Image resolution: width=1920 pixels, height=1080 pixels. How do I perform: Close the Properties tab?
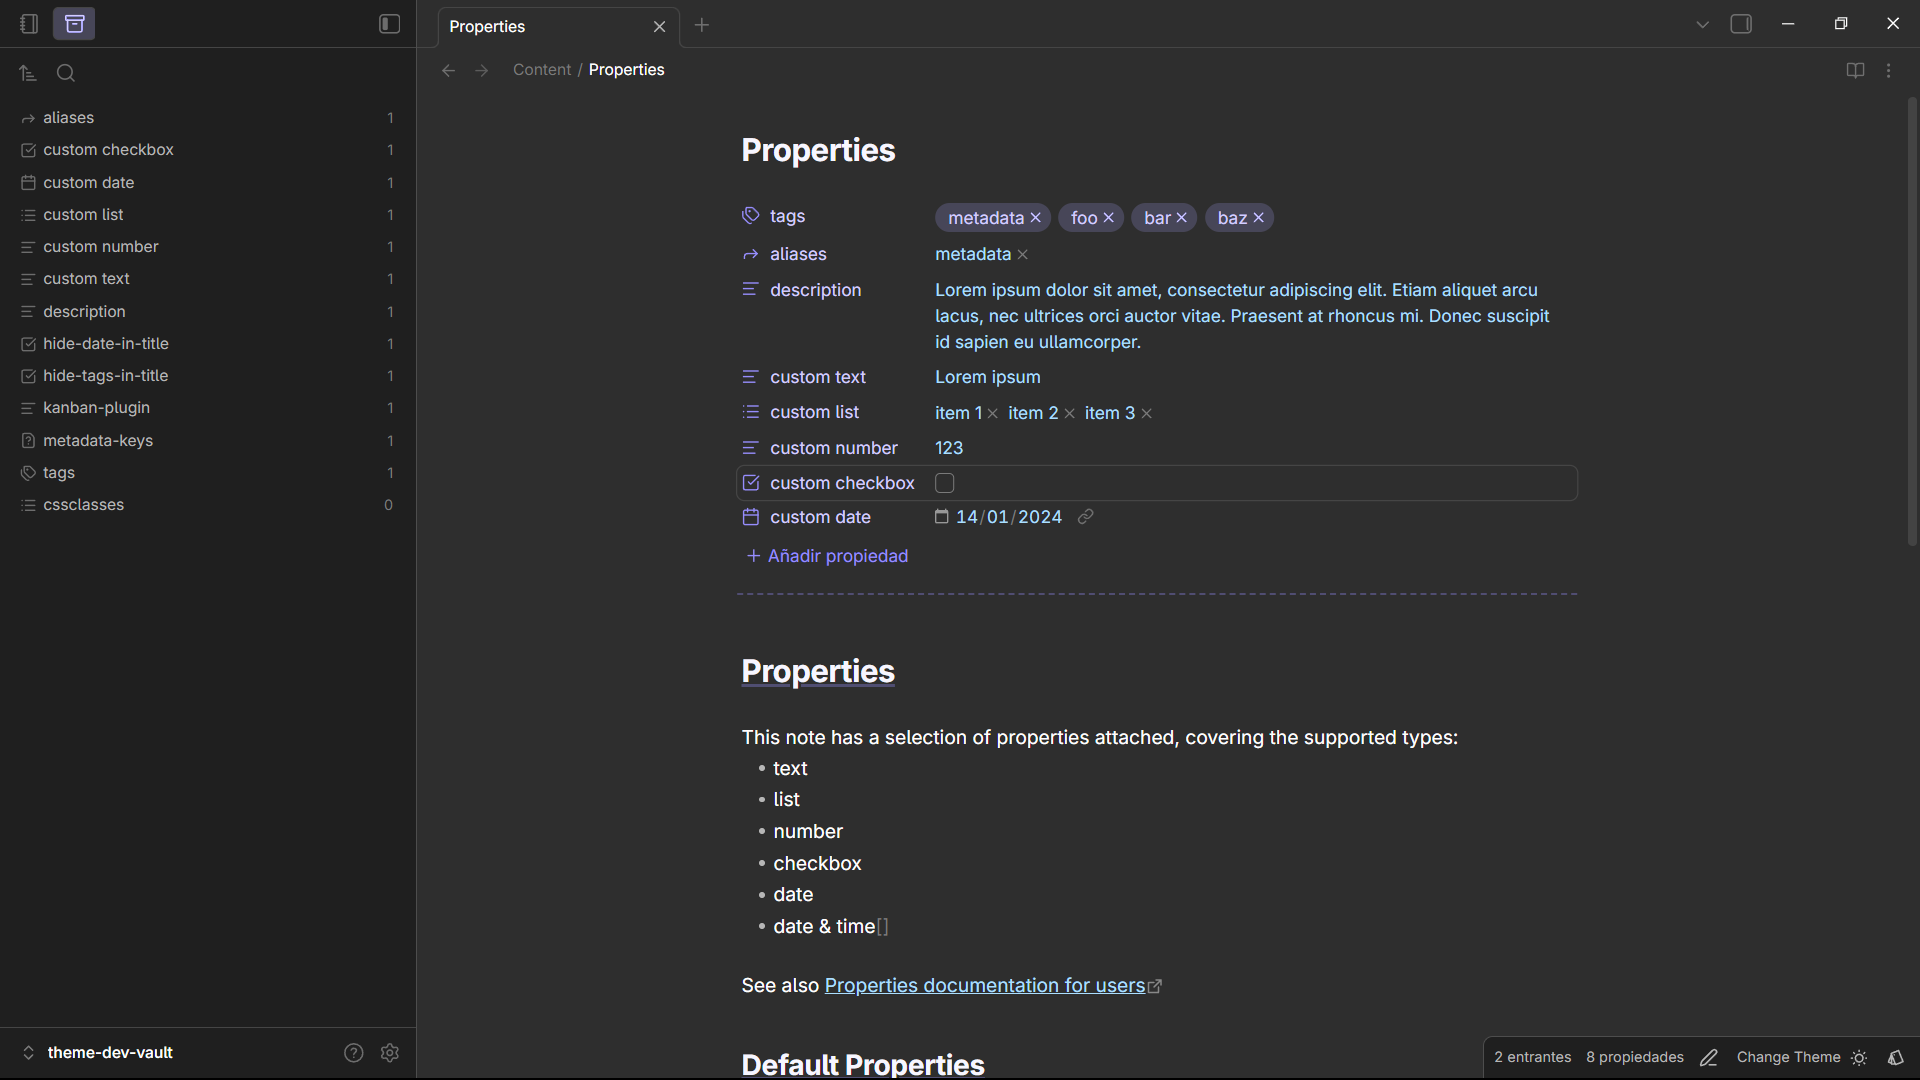coord(659,27)
